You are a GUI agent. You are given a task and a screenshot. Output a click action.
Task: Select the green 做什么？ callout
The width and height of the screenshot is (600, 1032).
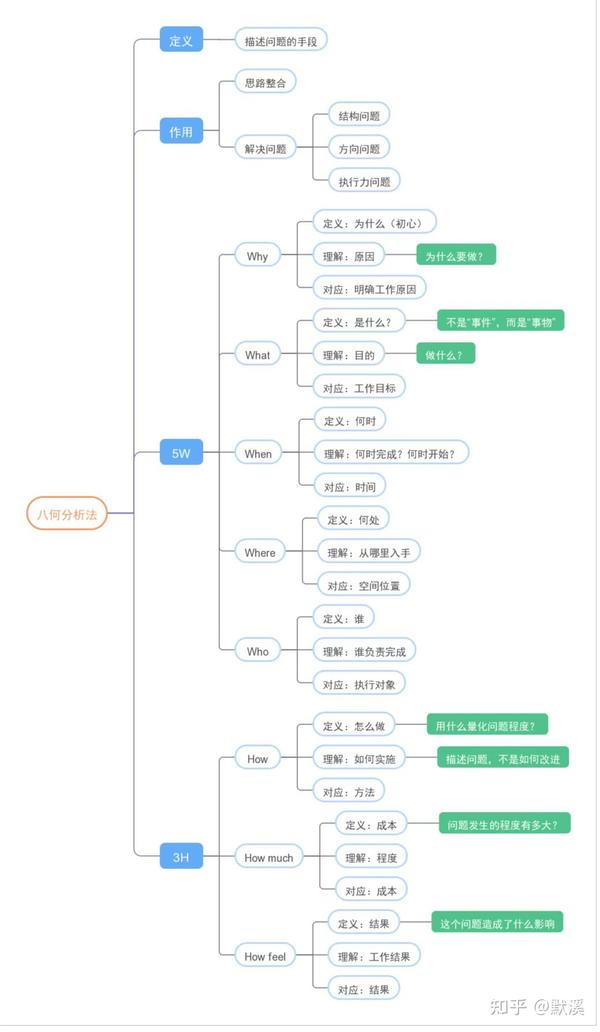pos(446,354)
